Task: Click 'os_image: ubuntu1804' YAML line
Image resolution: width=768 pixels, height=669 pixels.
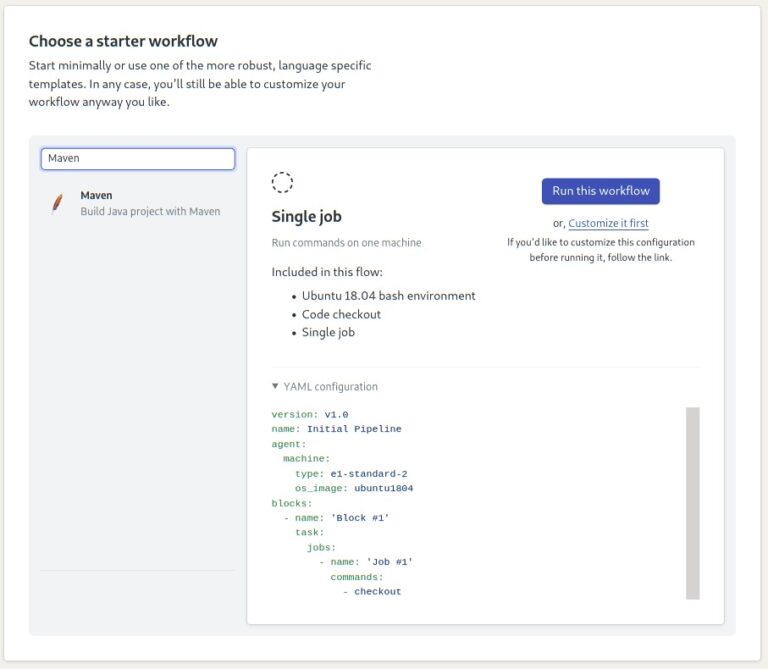Action: [354, 488]
